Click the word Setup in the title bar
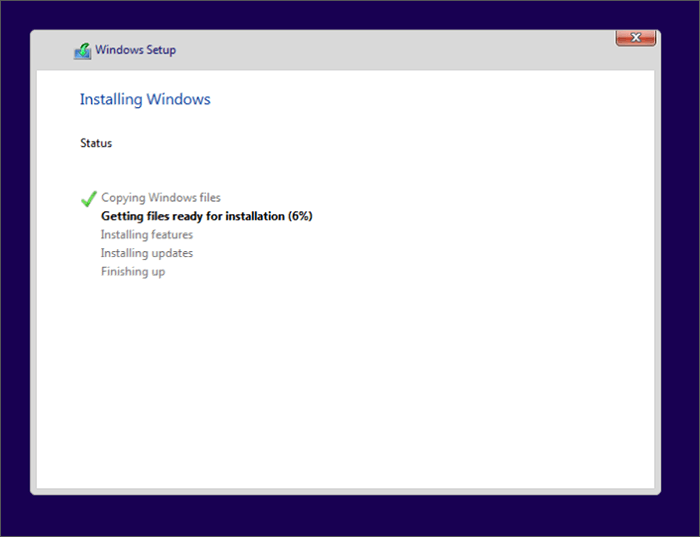700x537 pixels. (161, 50)
